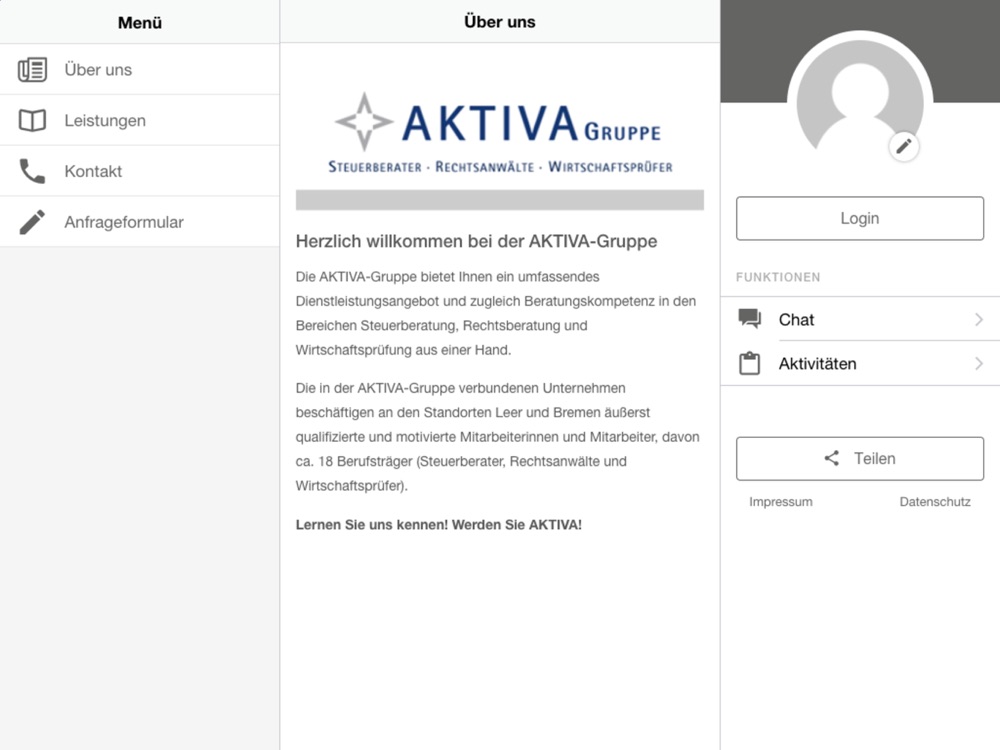Click the bold text Lernen Sie uns kennen
This screenshot has height=750, width=1000.
click(439, 525)
